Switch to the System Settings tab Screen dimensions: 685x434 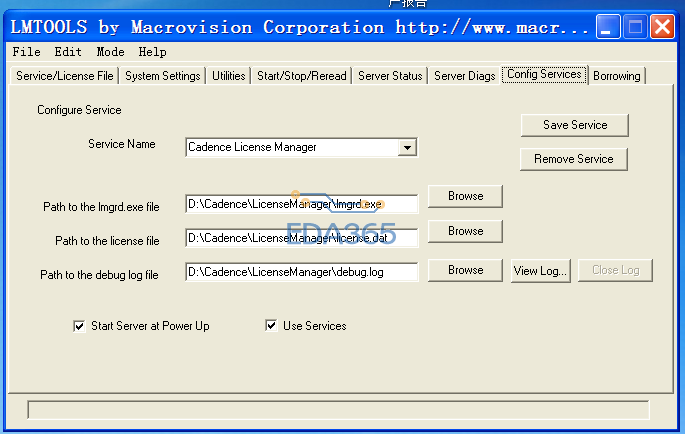163,76
